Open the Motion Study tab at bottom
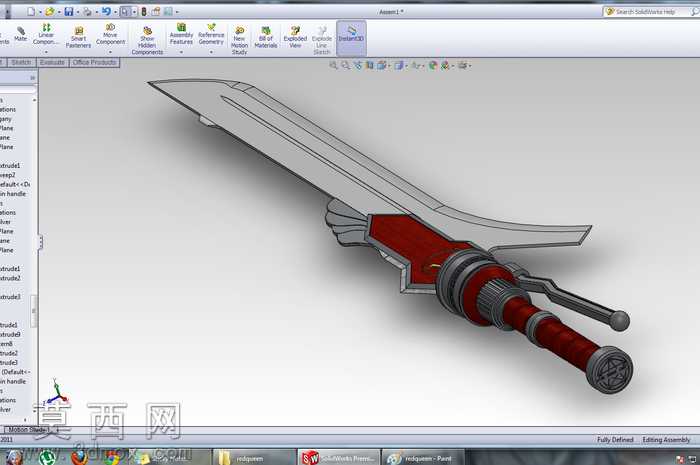This screenshot has height=465, width=700. click(27, 430)
